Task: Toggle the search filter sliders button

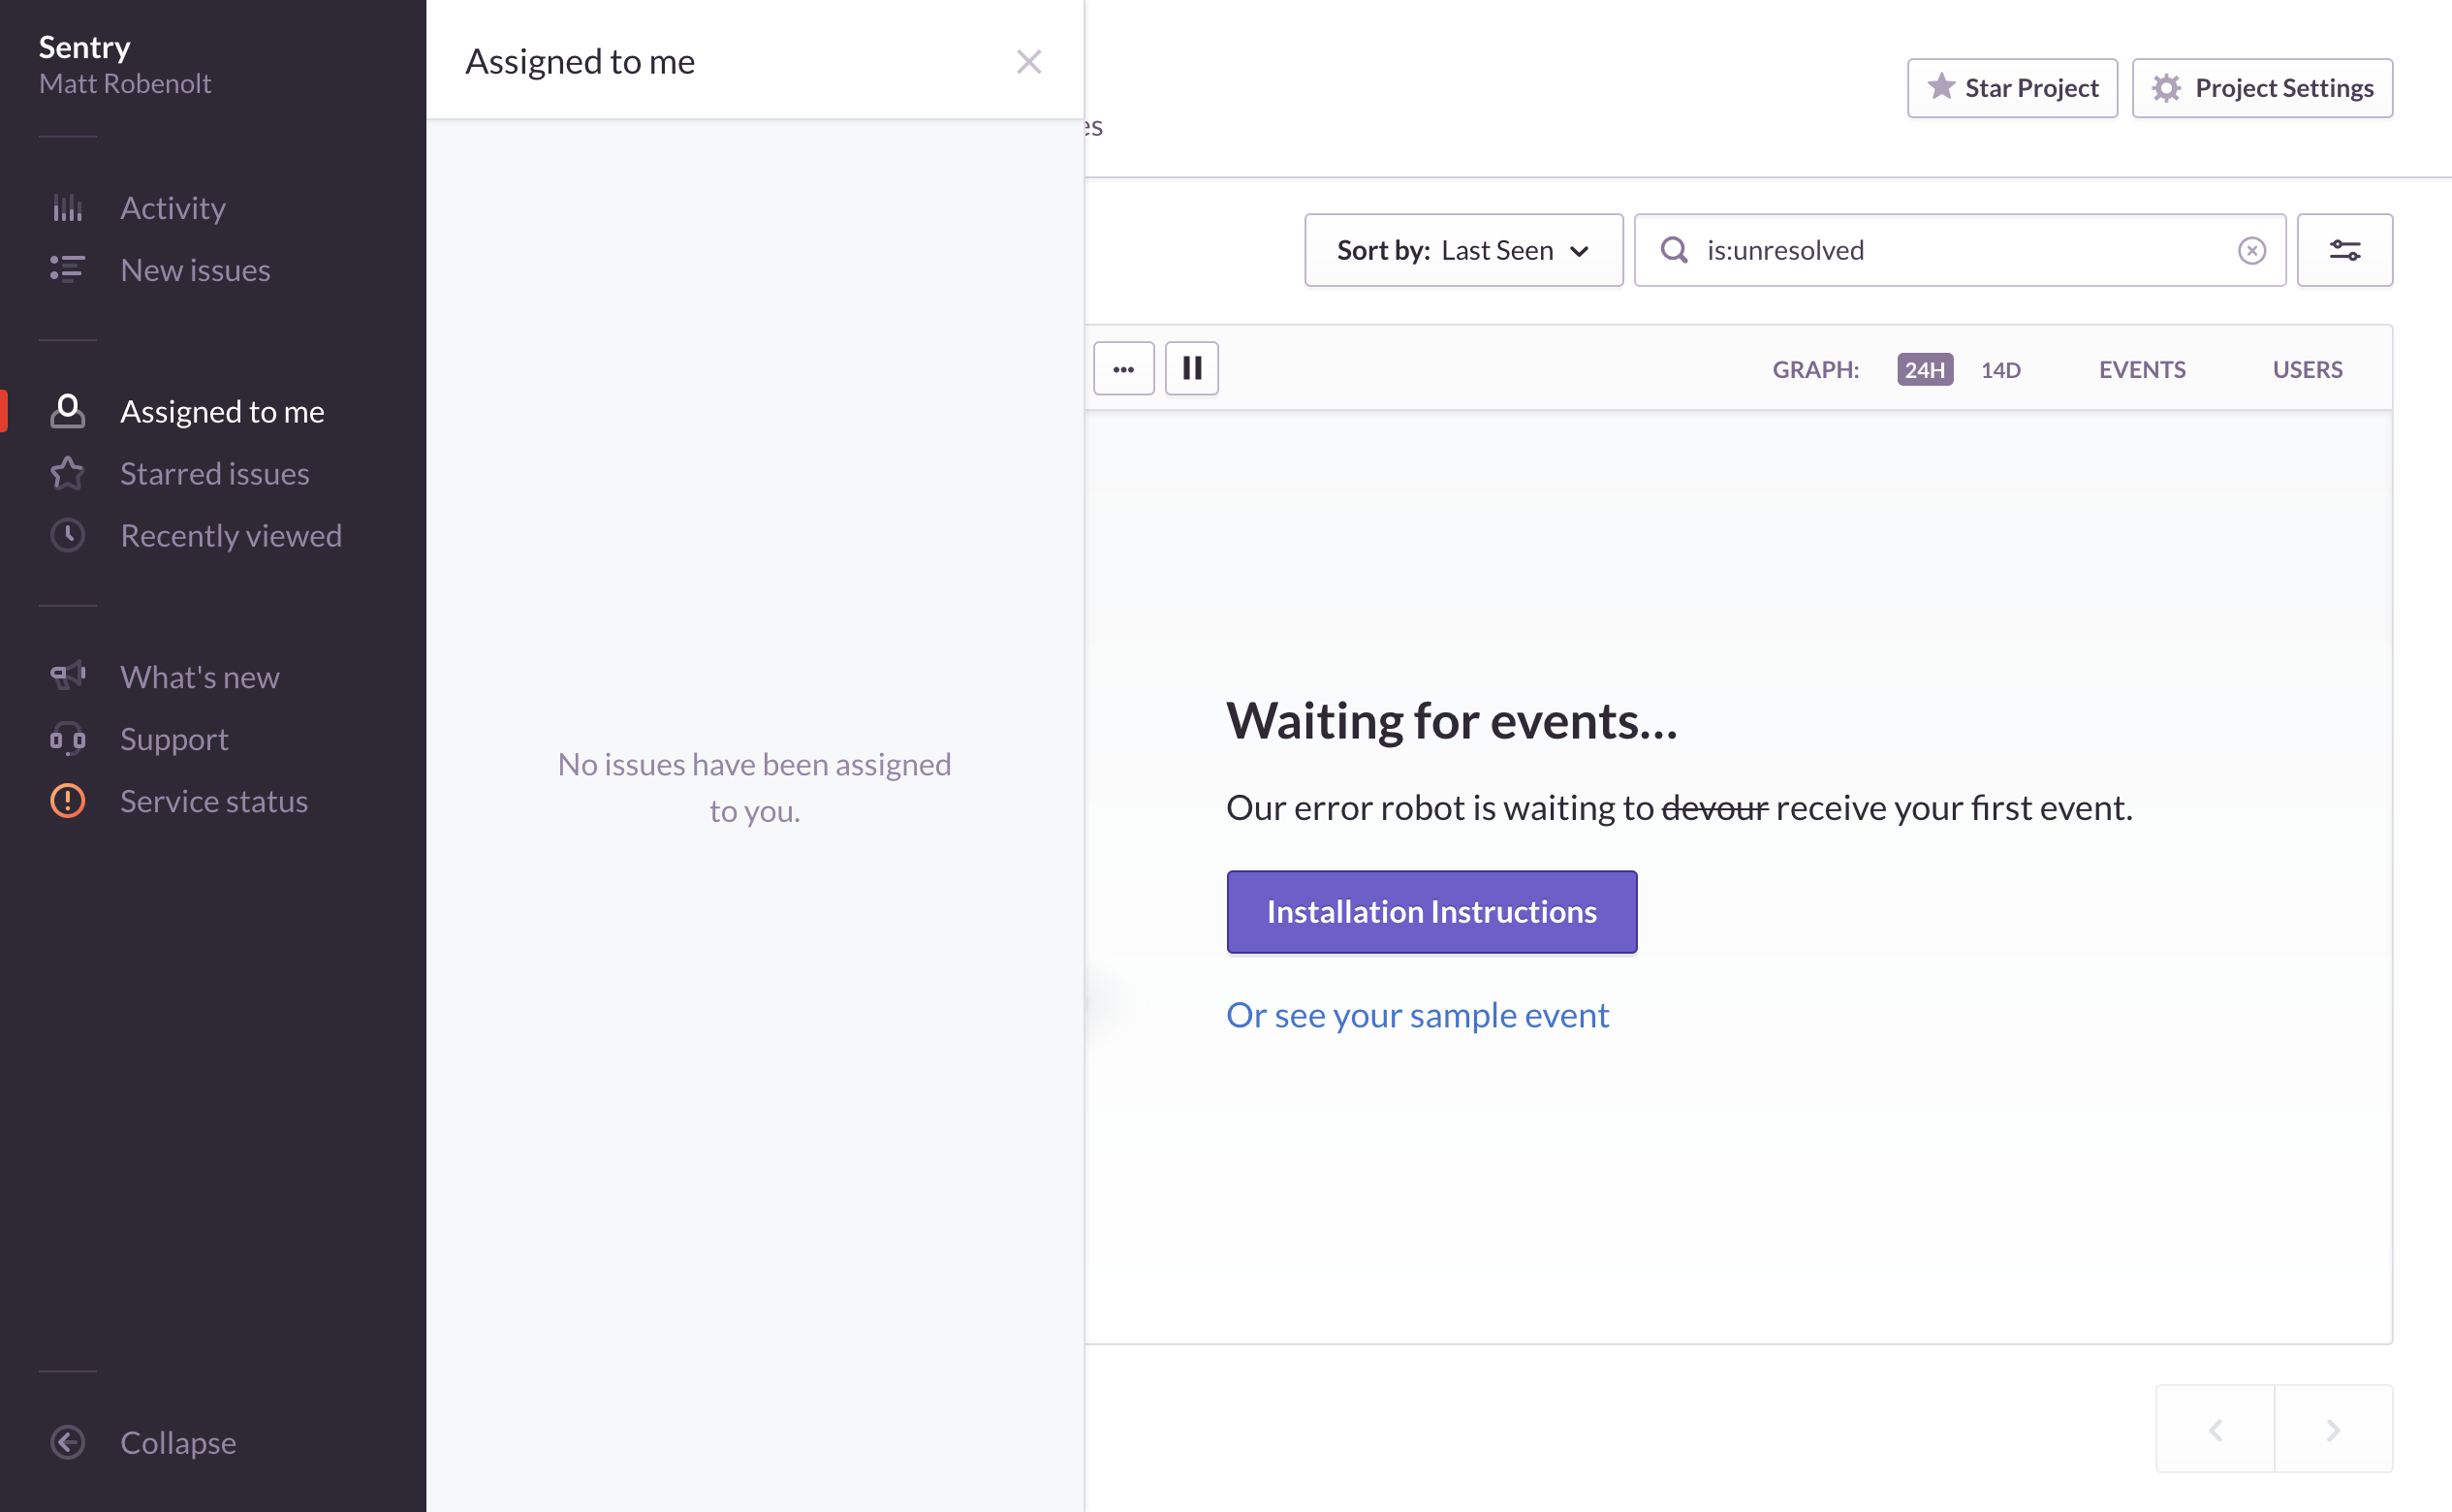Action: (2344, 250)
